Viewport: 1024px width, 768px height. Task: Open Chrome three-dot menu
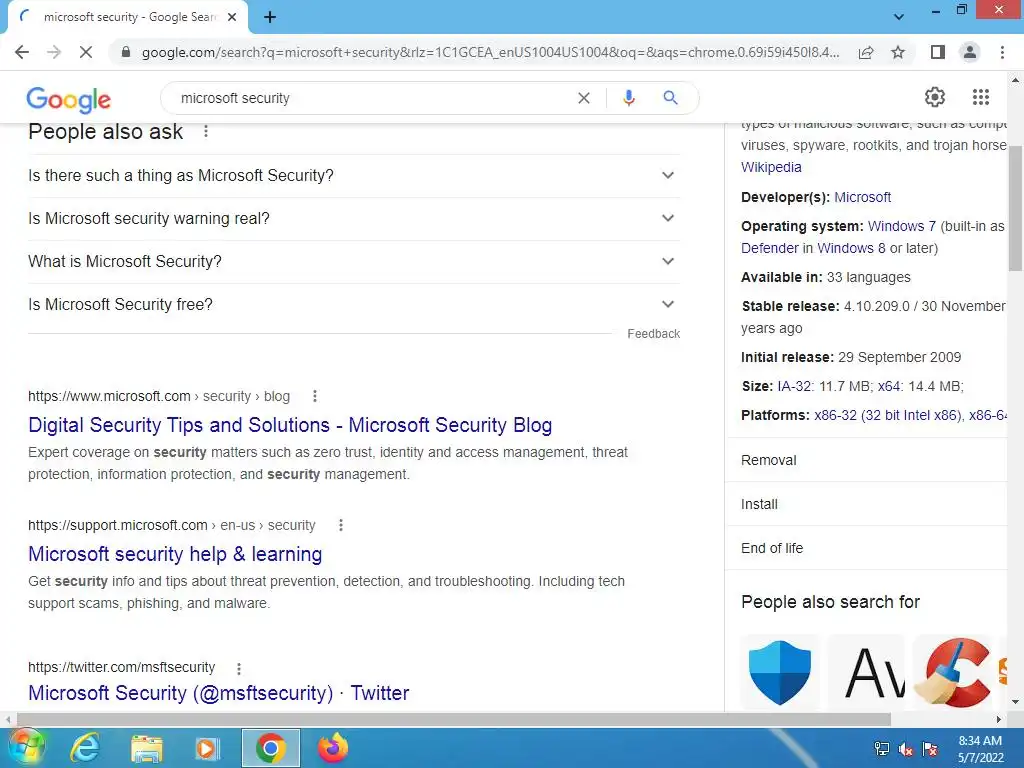[1002, 52]
